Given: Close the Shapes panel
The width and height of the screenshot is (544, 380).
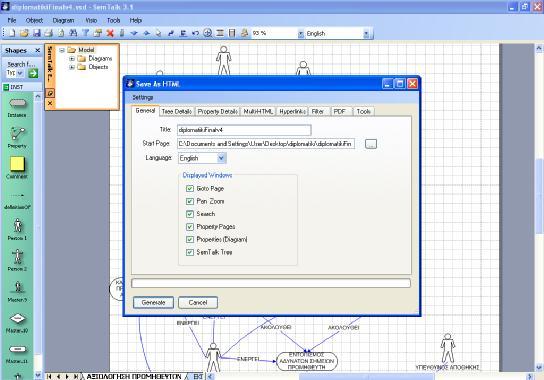Looking at the screenshot, I should pyautogui.click(x=37, y=51).
